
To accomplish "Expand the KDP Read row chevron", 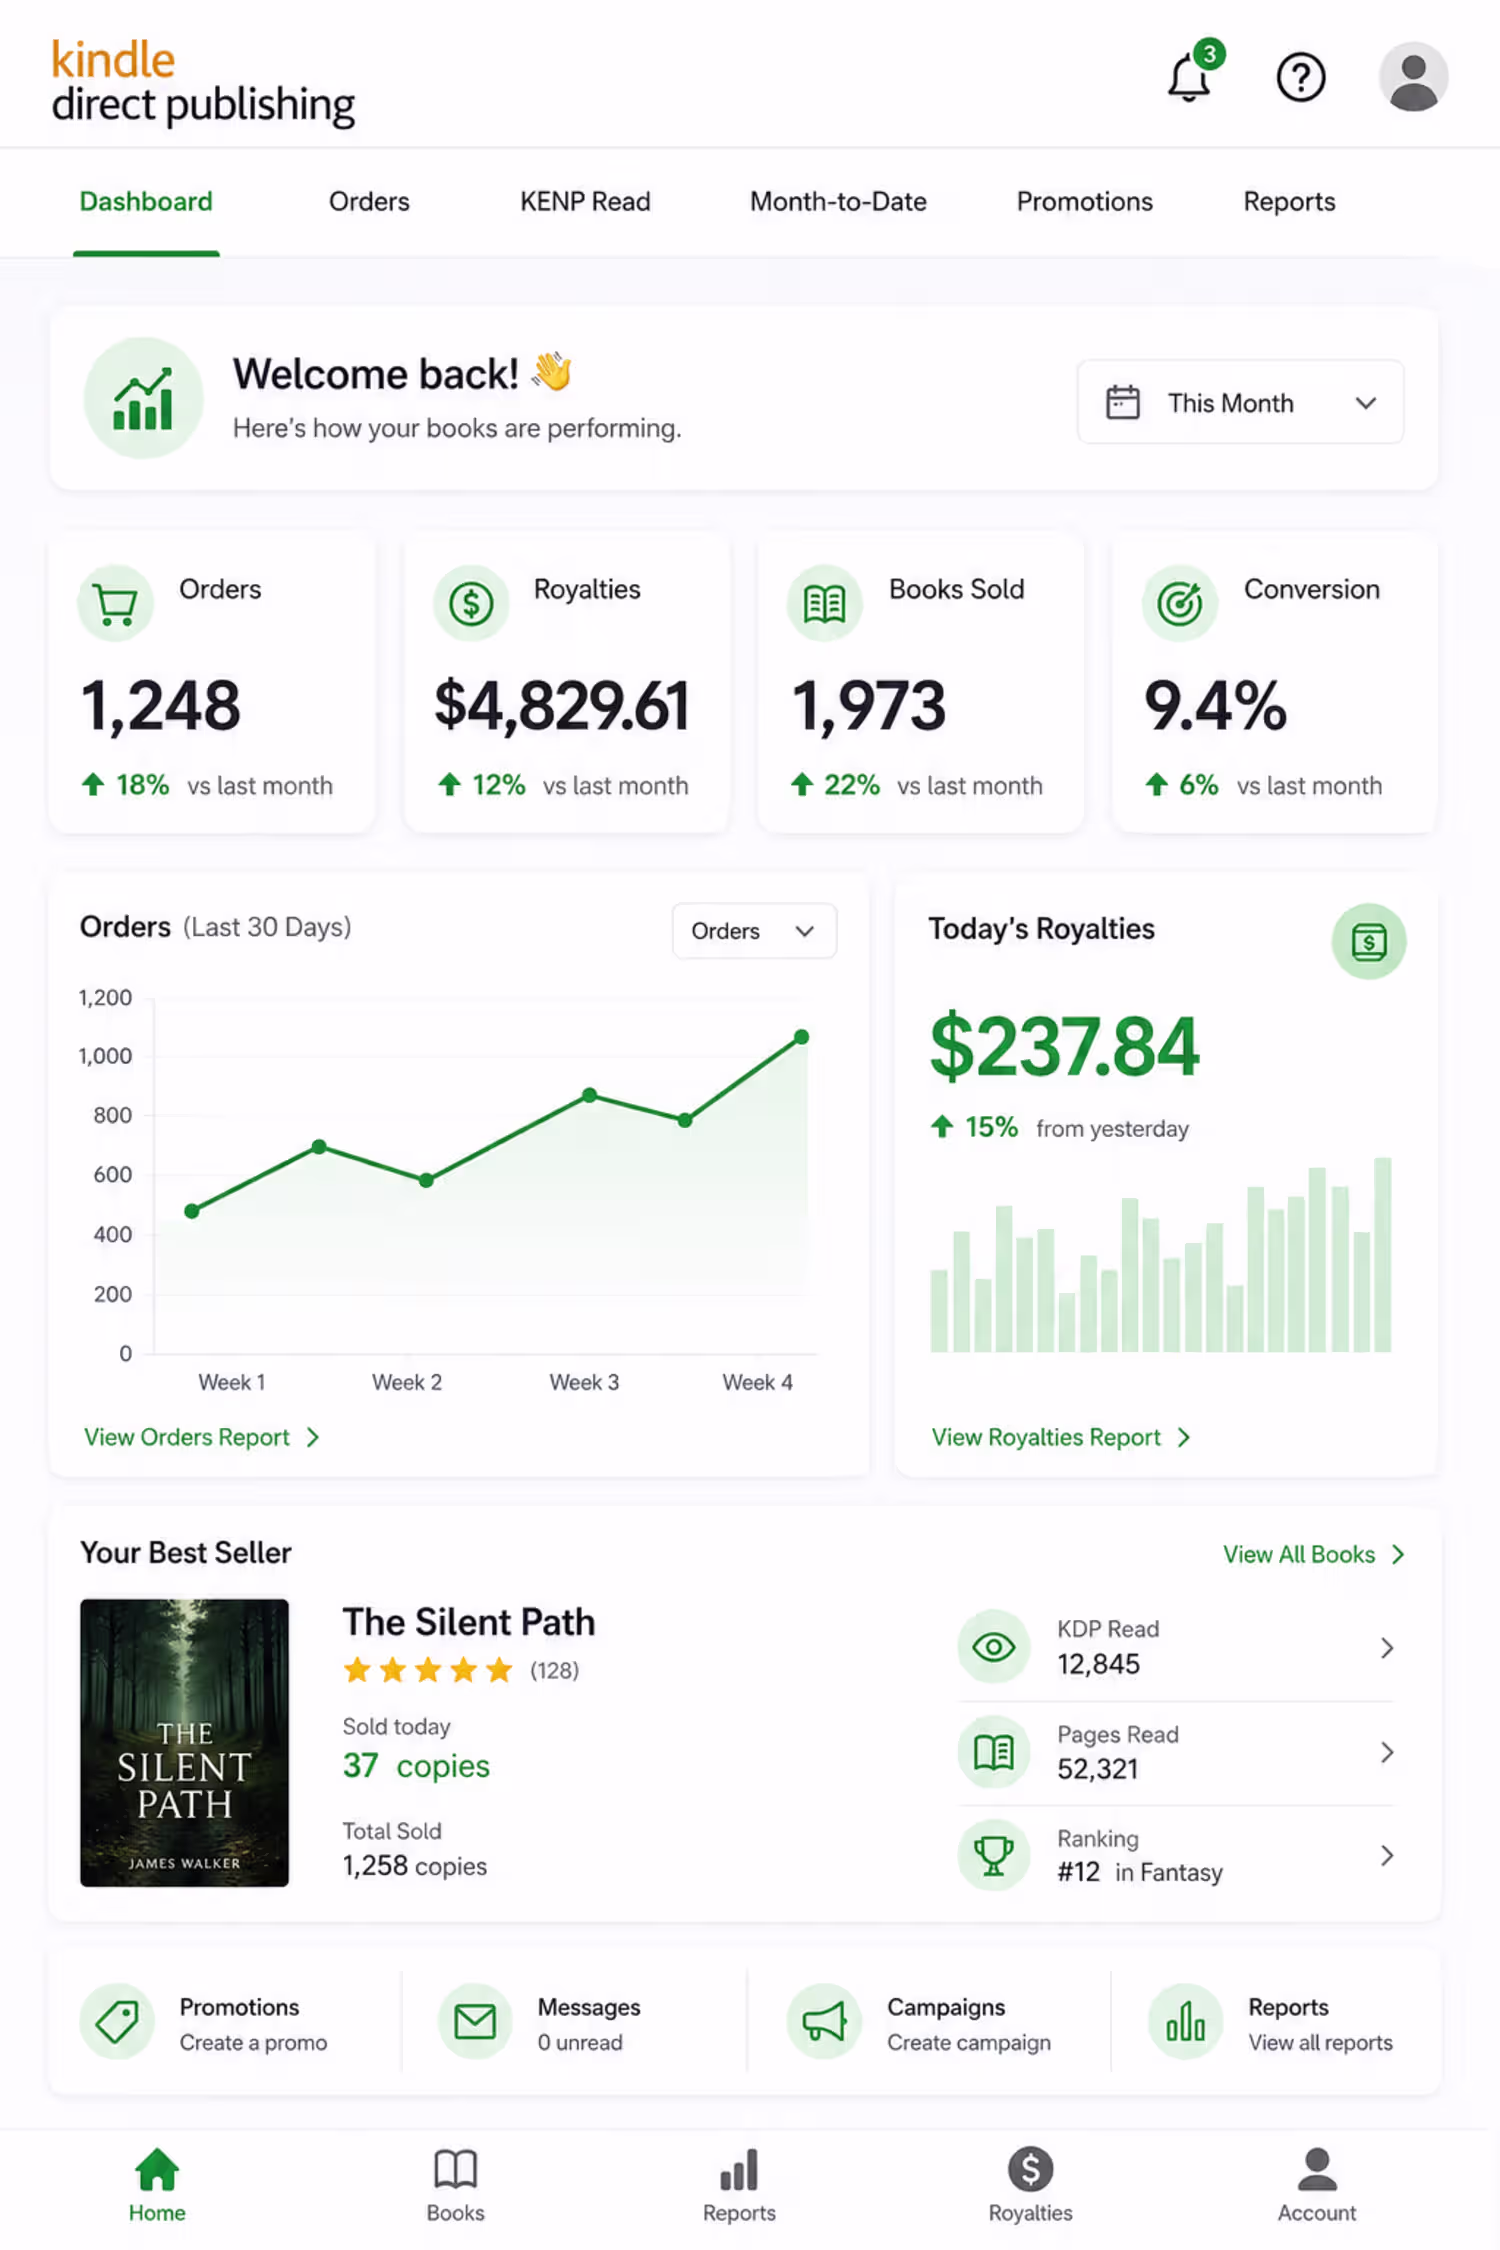I will click(1386, 1647).
